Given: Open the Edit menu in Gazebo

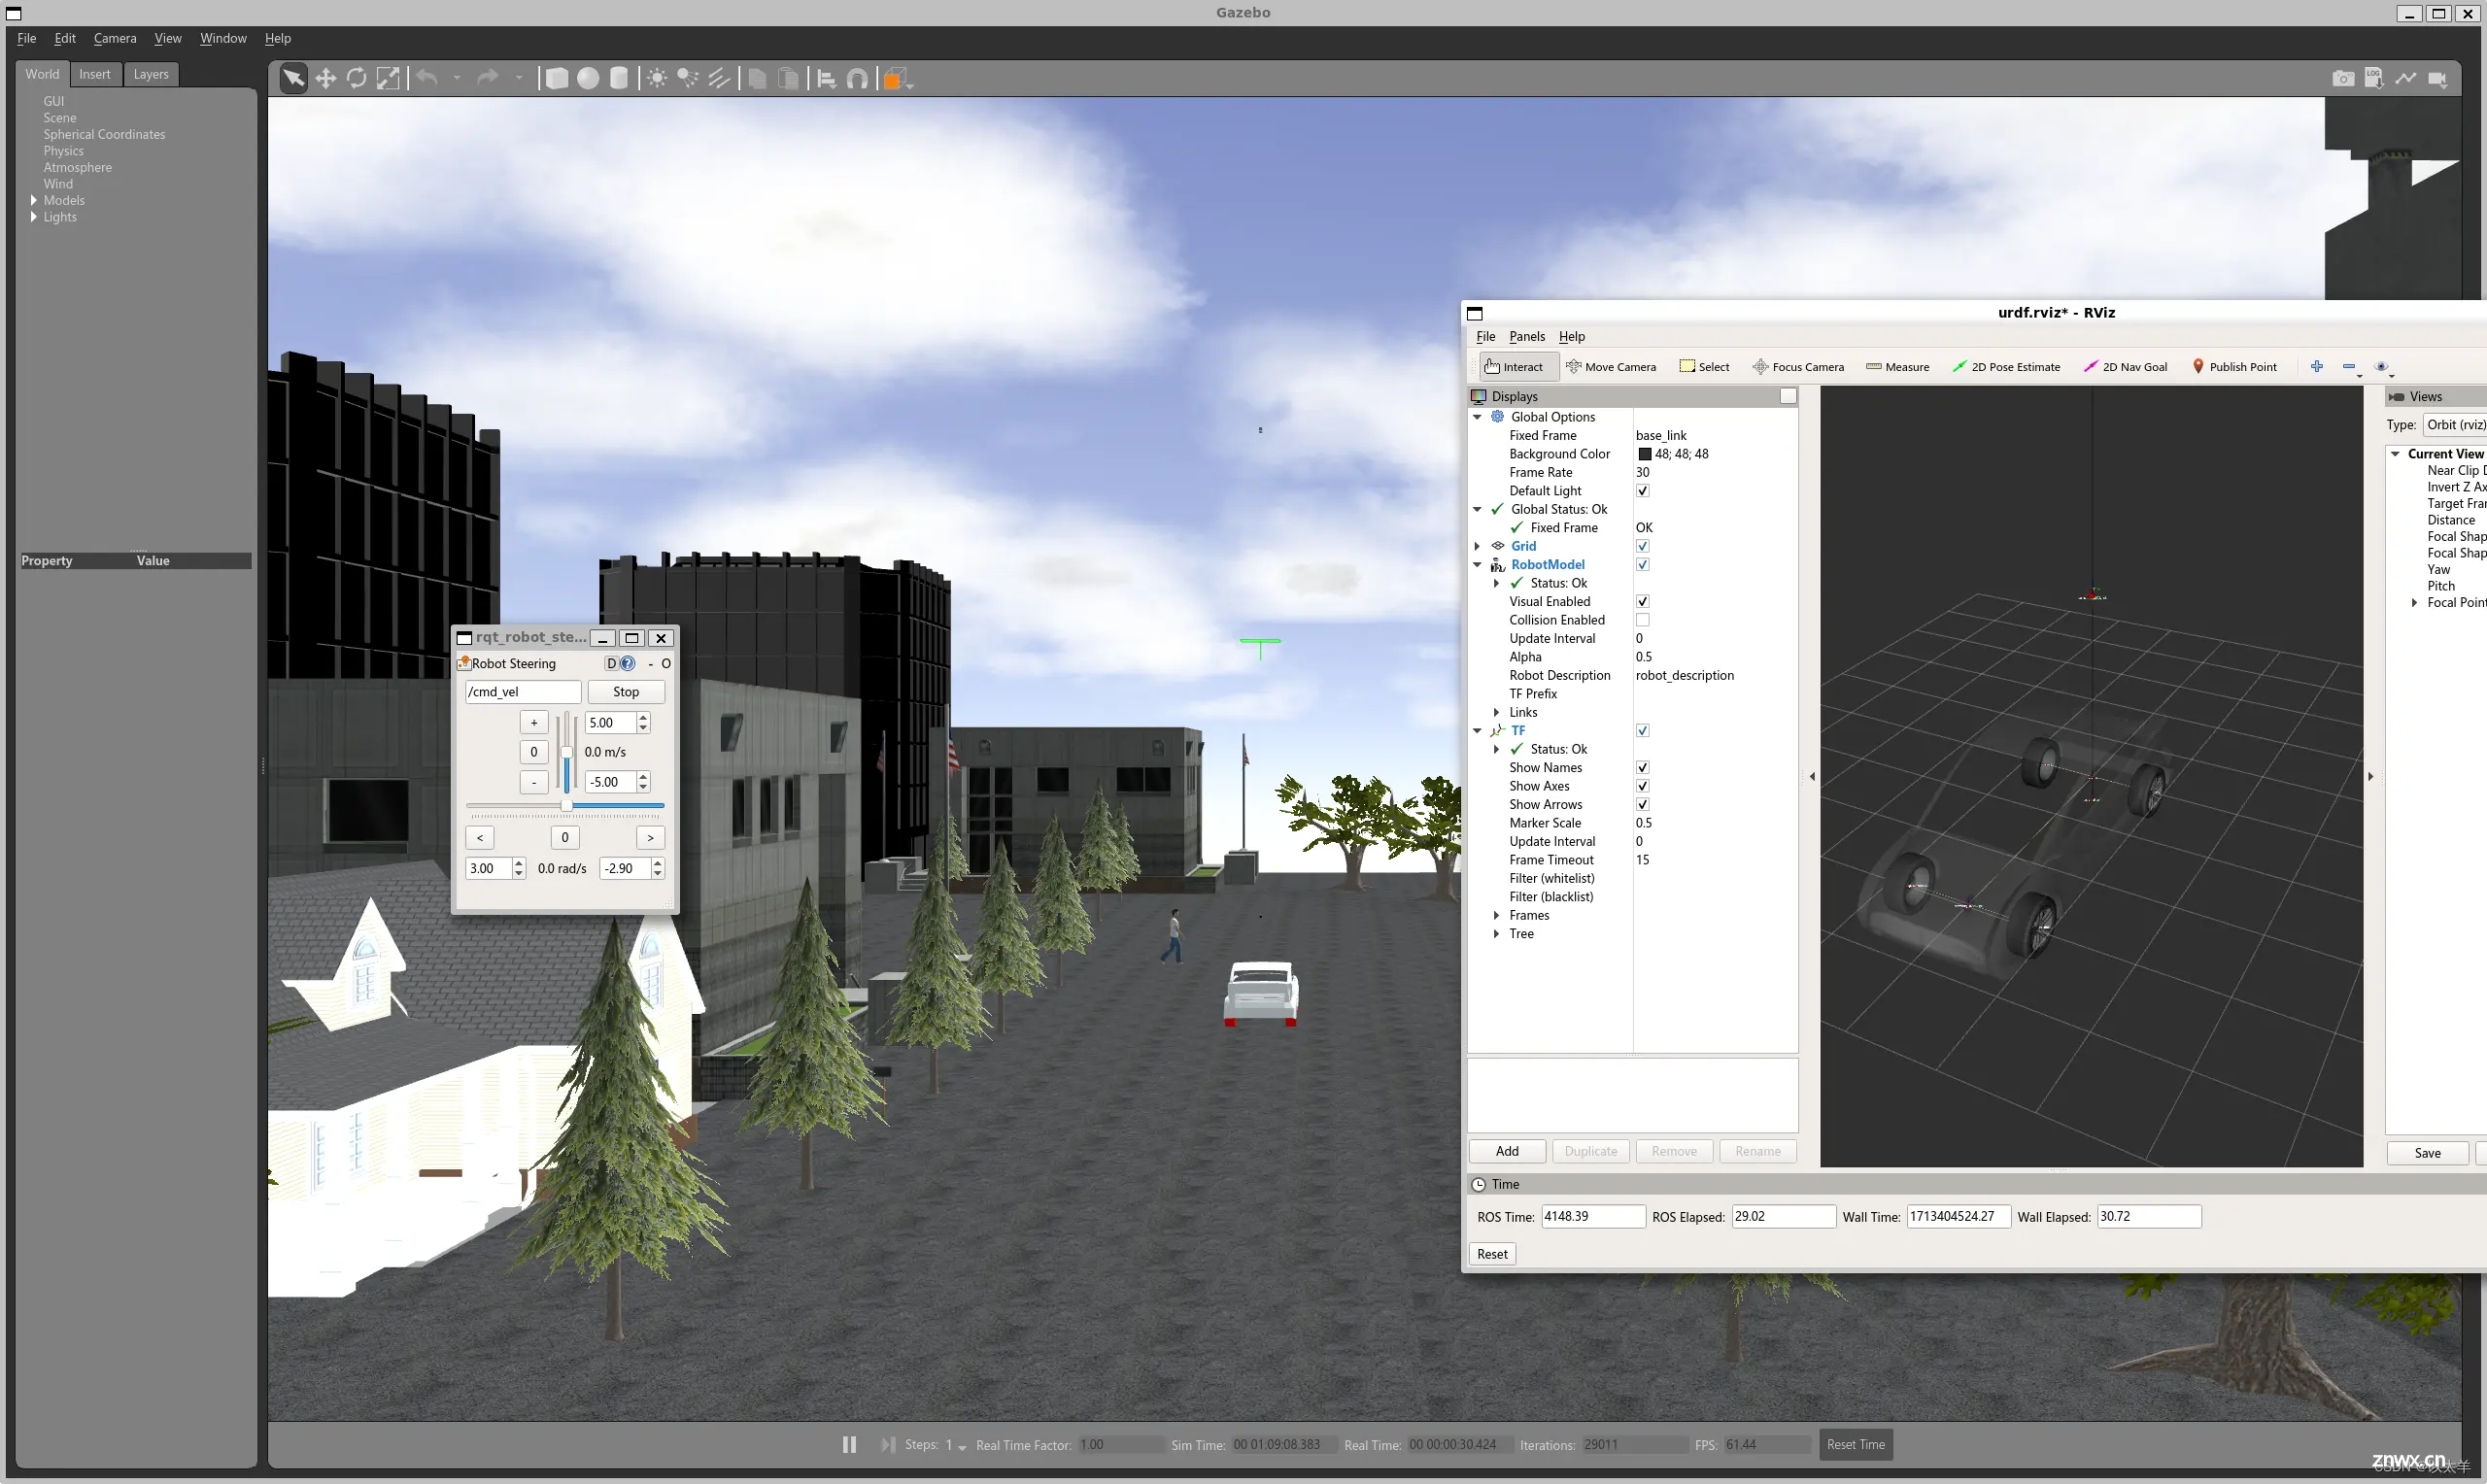Looking at the screenshot, I should pyautogui.click(x=65, y=35).
